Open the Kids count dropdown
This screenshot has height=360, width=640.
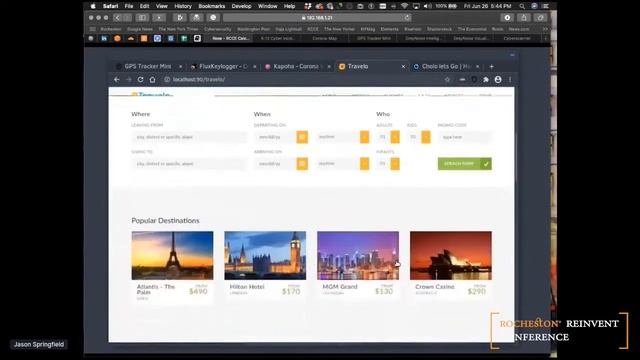click(426, 137)
